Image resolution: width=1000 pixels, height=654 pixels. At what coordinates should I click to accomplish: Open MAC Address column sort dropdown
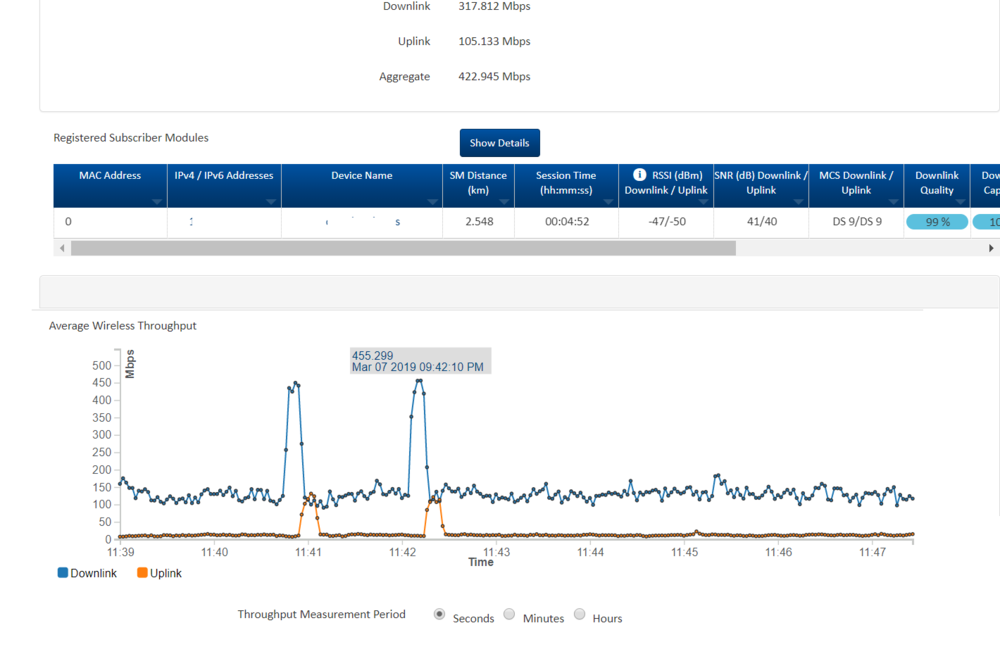click(157, 201)
